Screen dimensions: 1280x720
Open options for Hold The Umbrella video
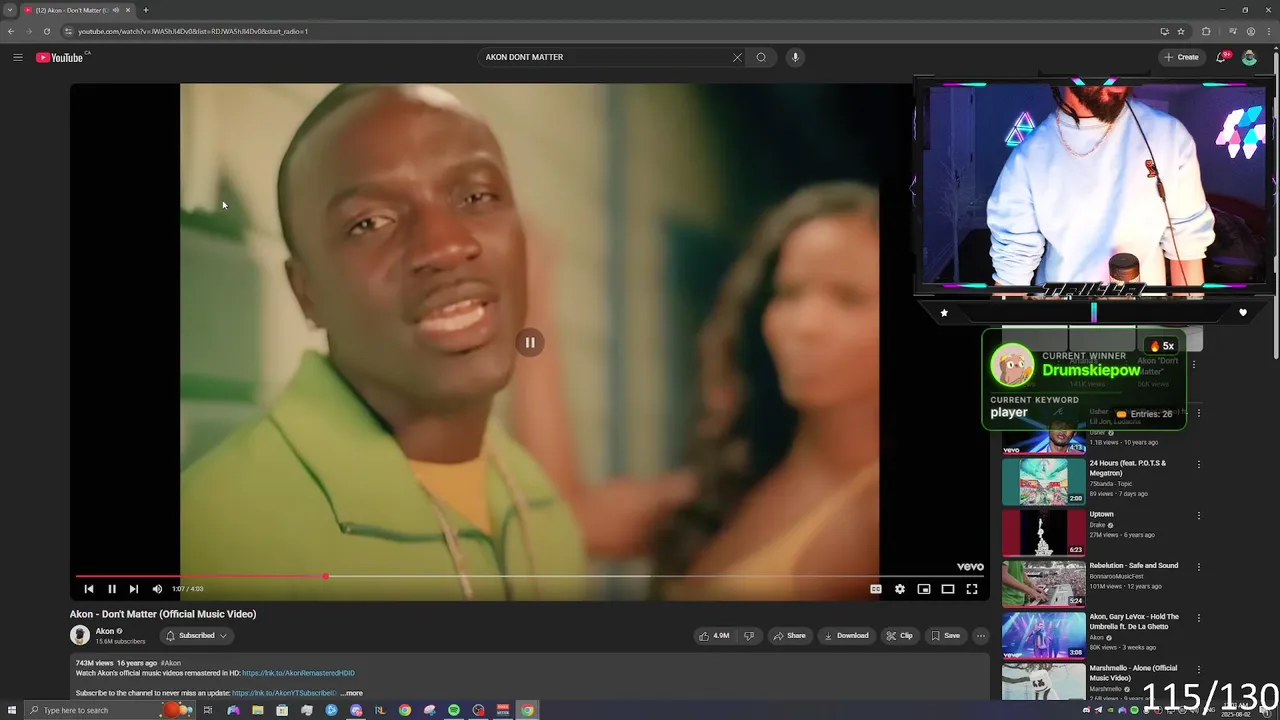(1198, 617)
